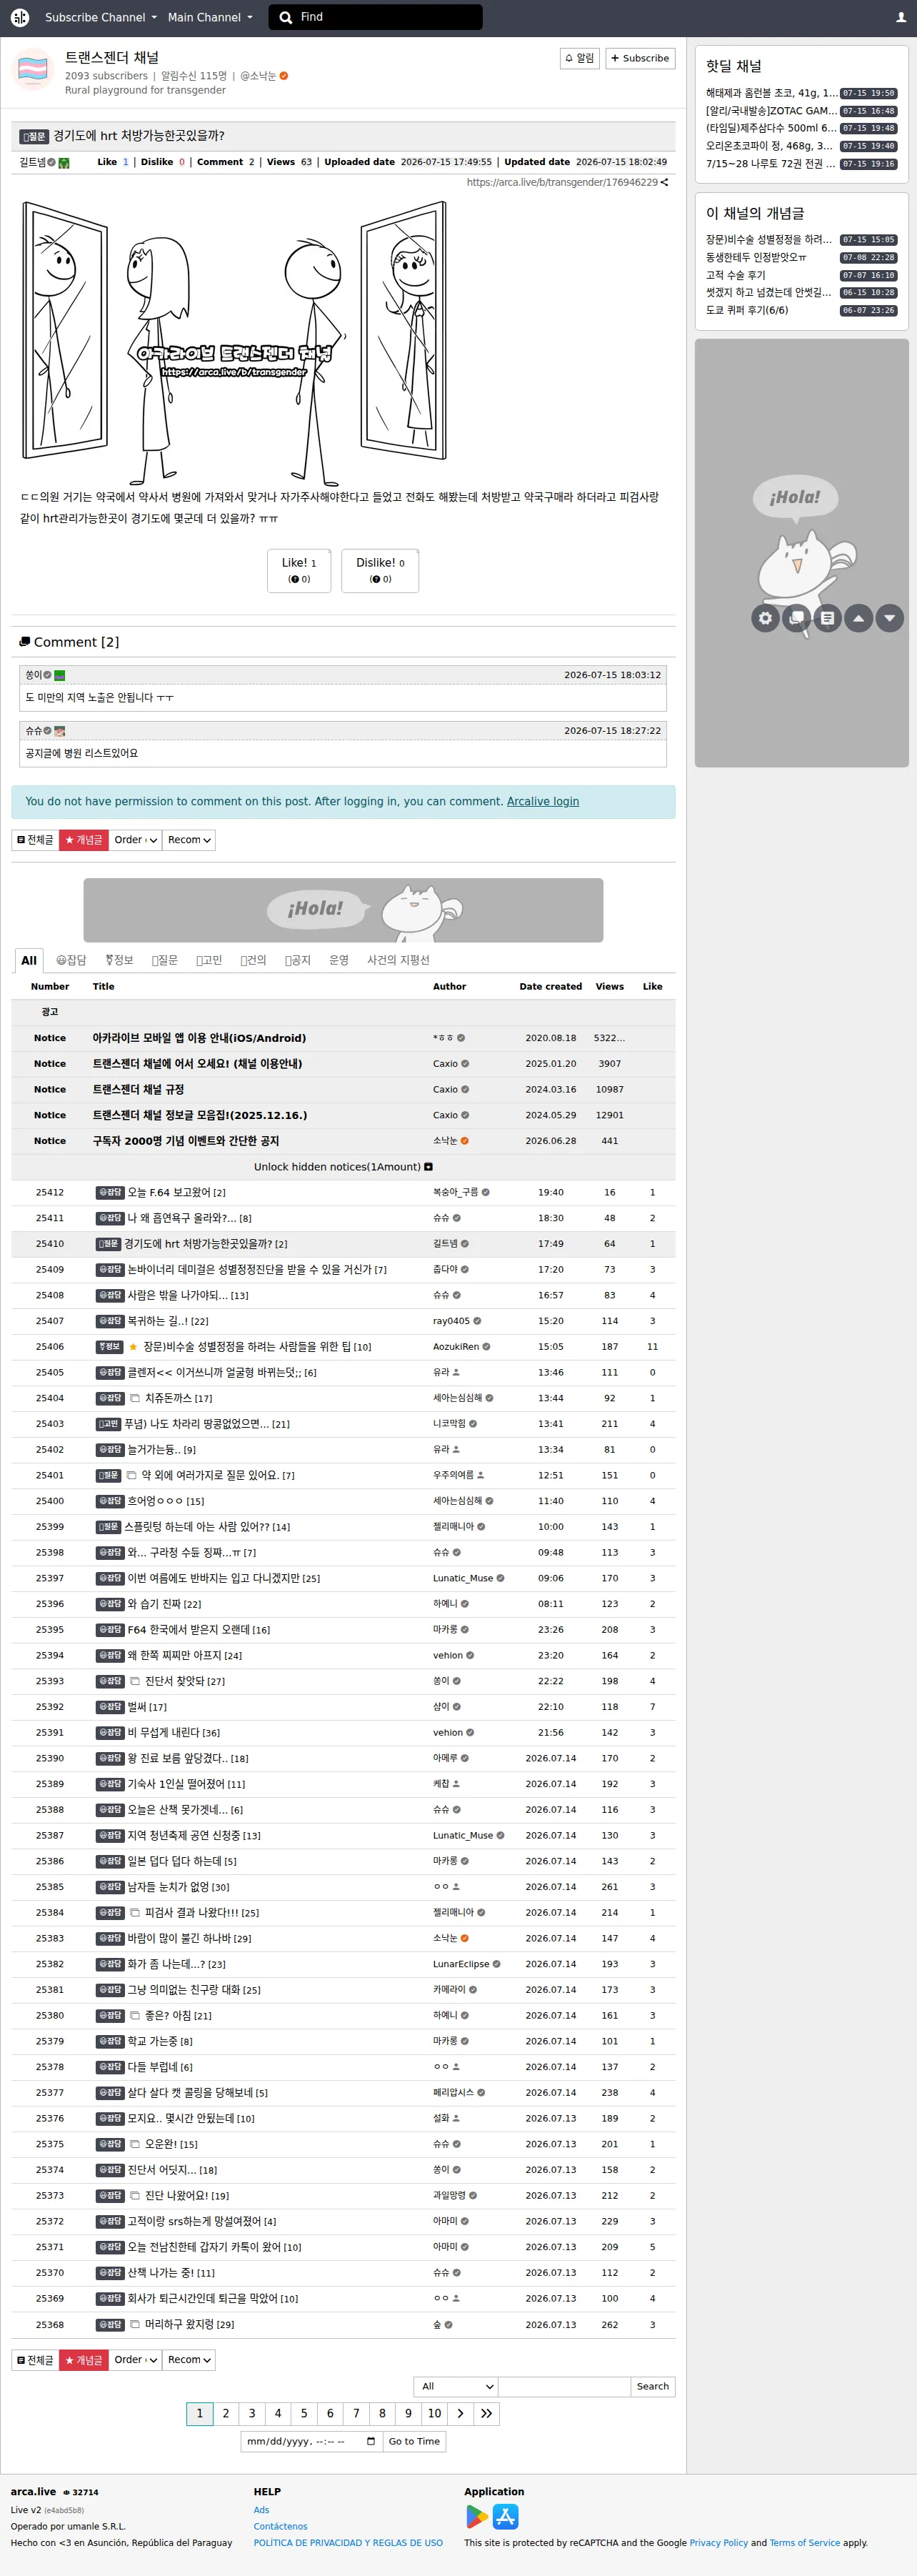Follow the Arcalive login link
The image size is (917, 2576).
click(543, 801)
